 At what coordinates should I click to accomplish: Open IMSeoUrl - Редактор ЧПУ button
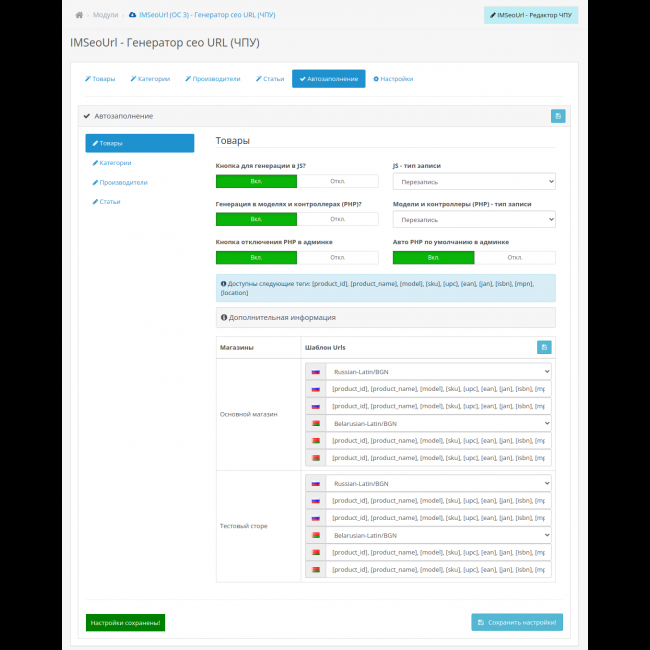(531, 15)
